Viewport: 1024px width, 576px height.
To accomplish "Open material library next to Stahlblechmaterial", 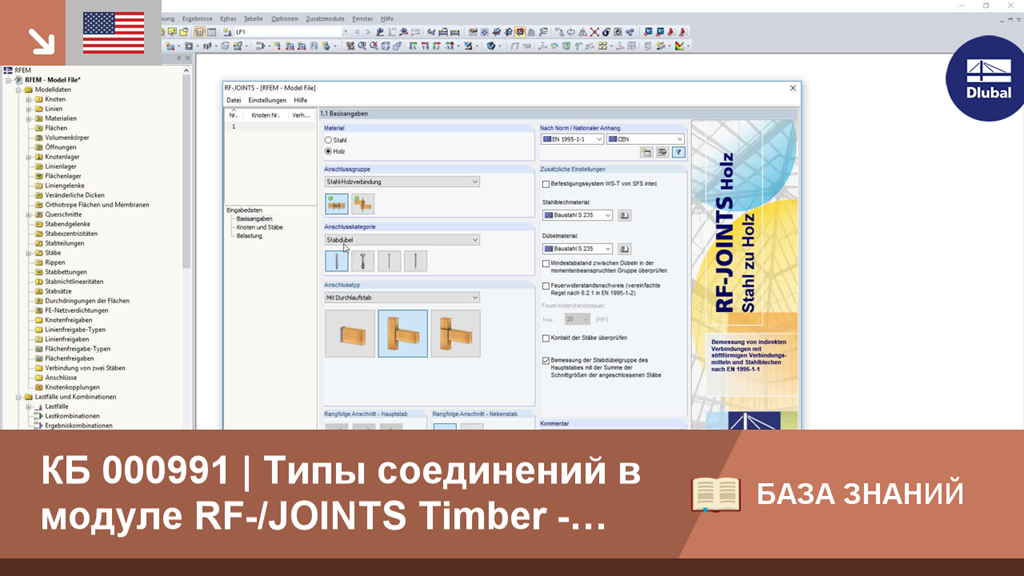I will (x=624, y=215).
